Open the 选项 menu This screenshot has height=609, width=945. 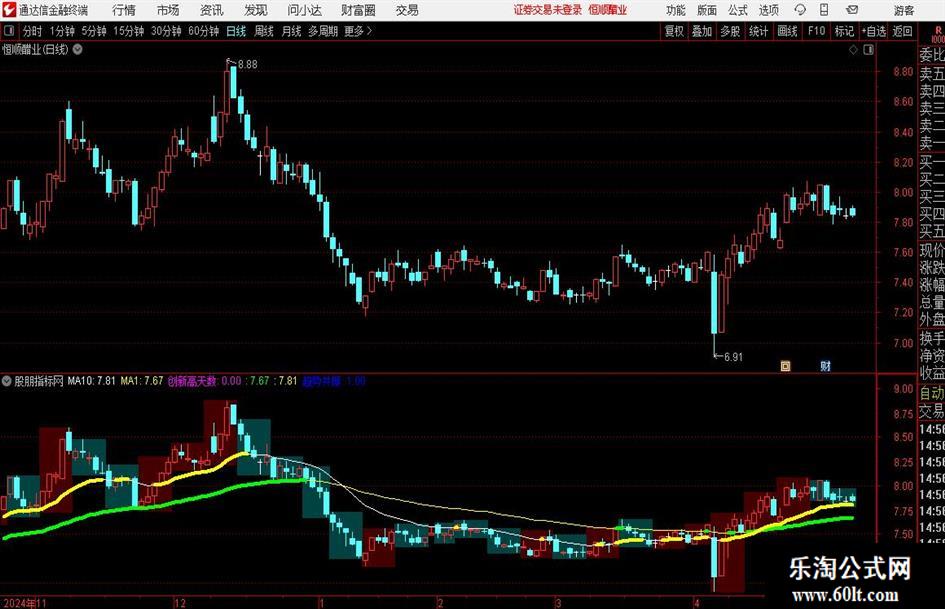click(x=768, y=10)
